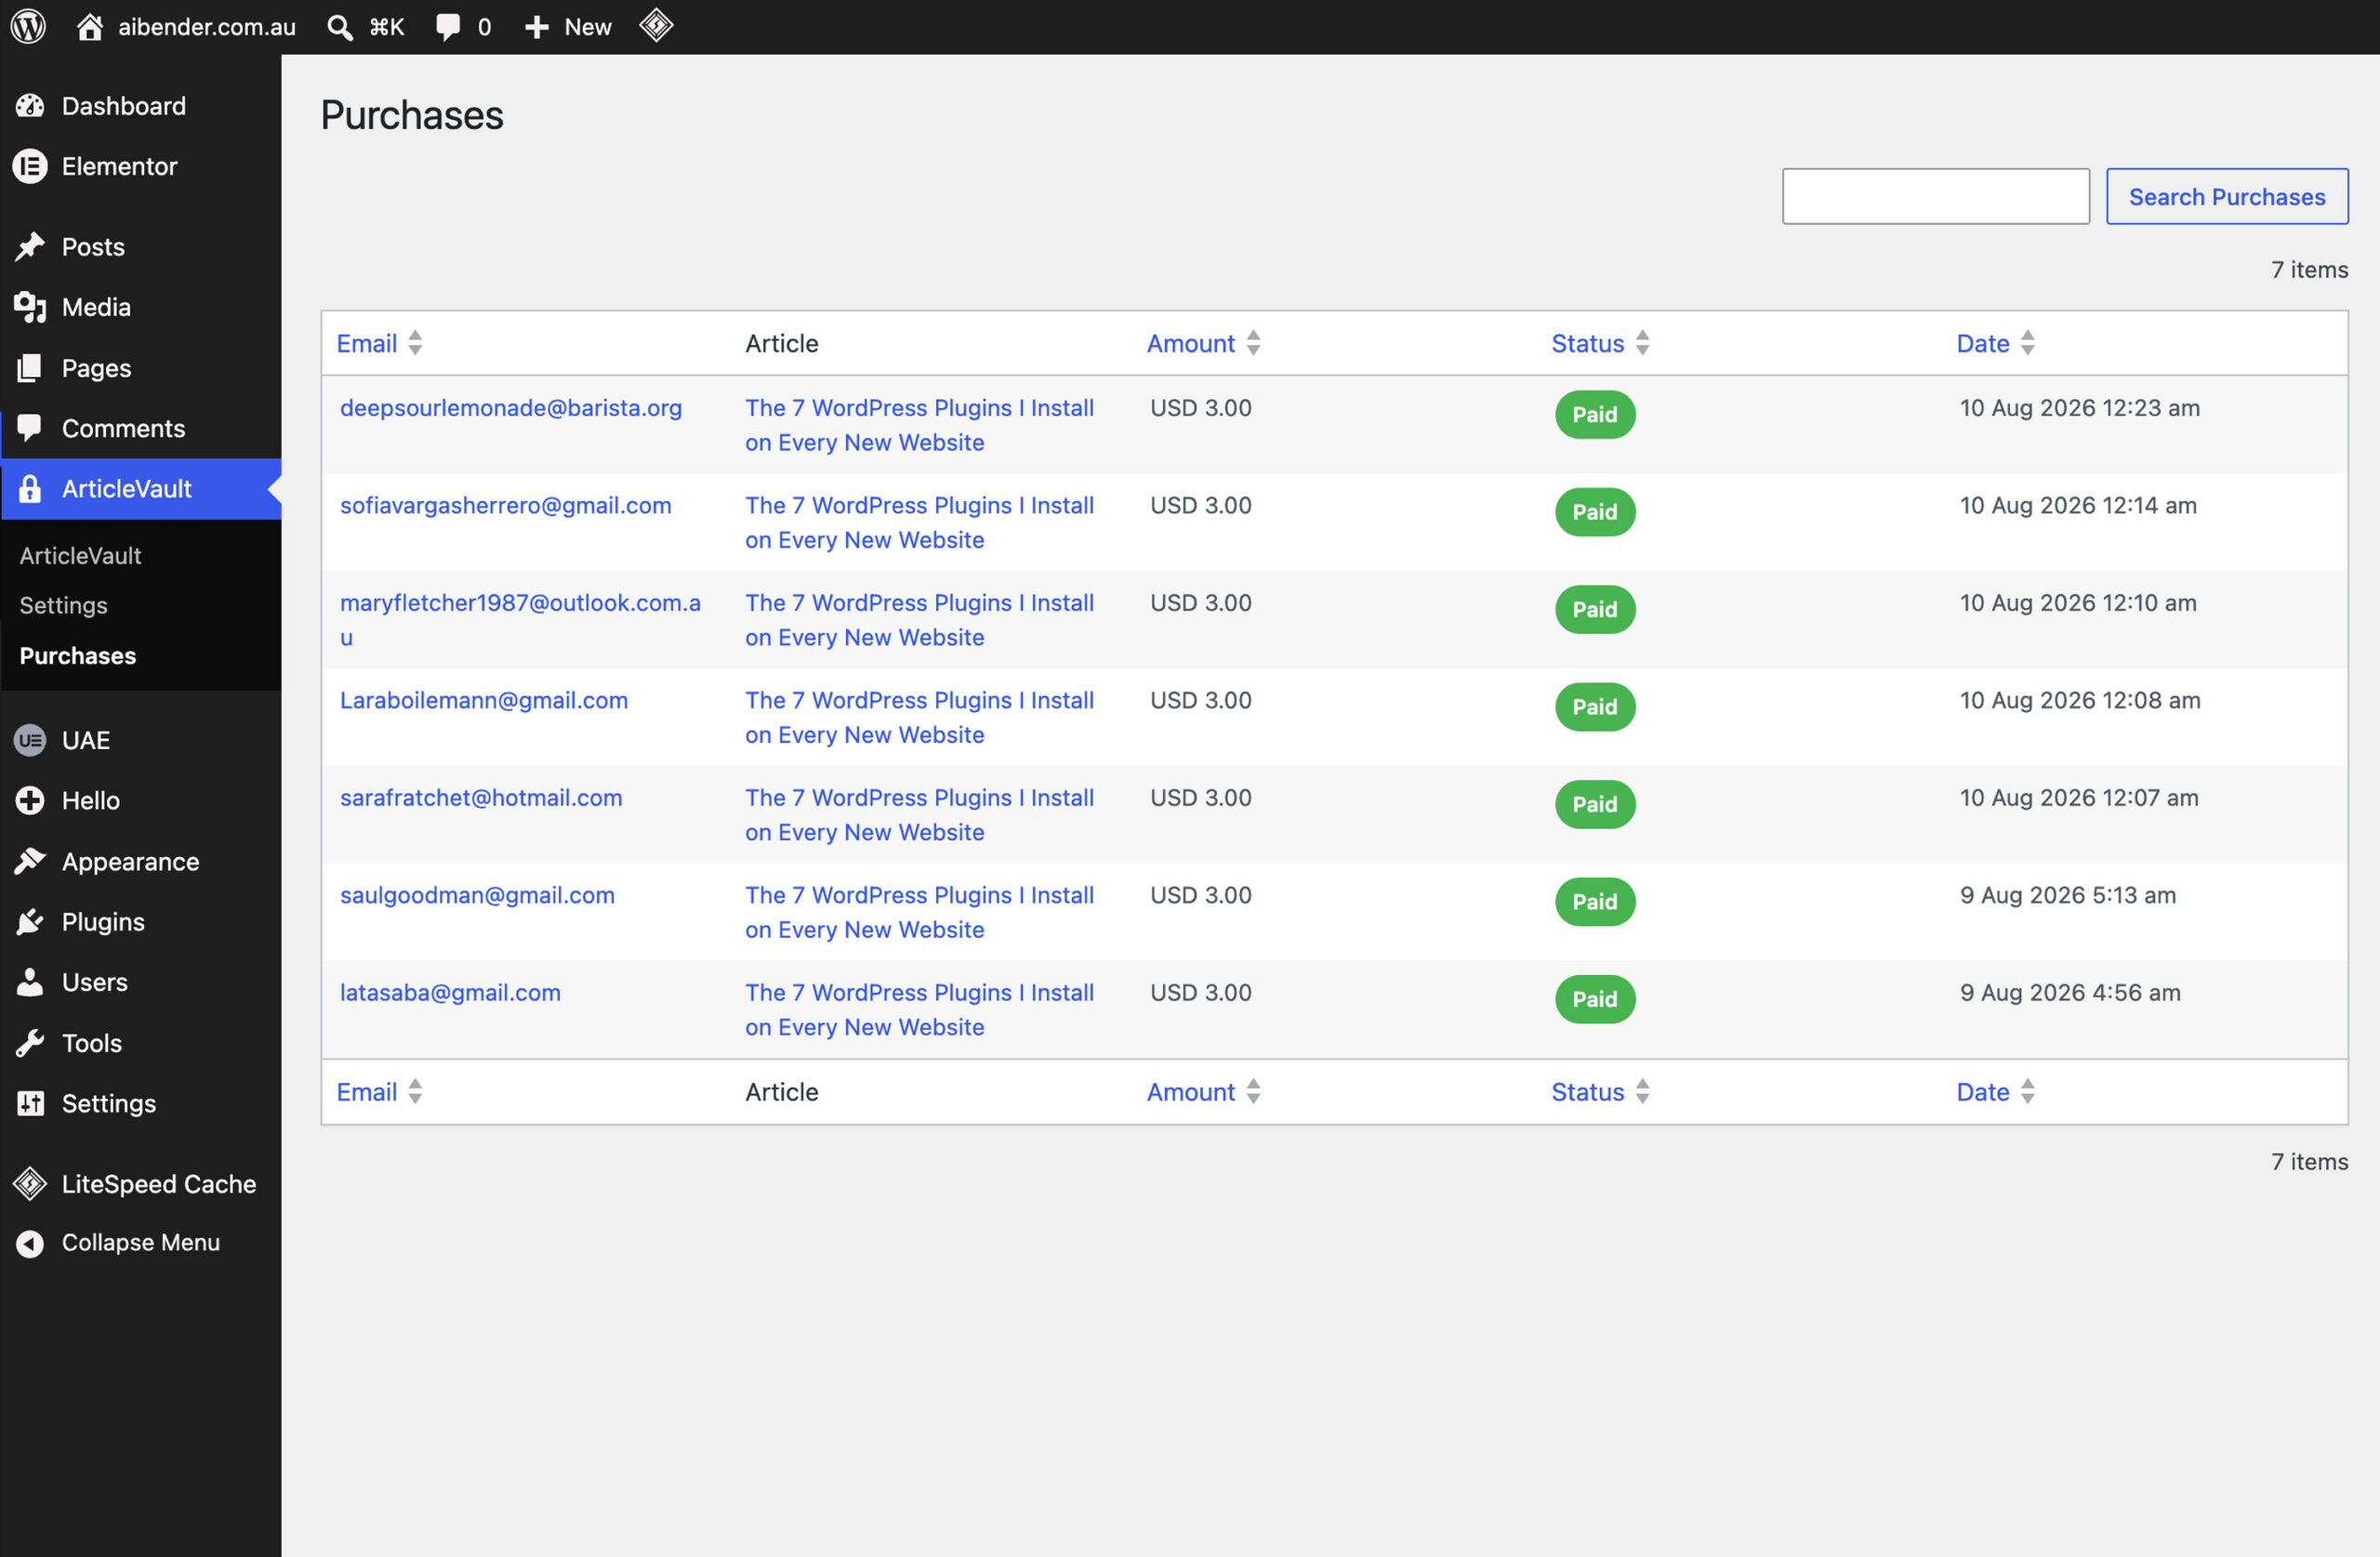Screen dimensions: 2380x1557
Task: Sort by Date using header arrows
Action: coord(2027,343)
